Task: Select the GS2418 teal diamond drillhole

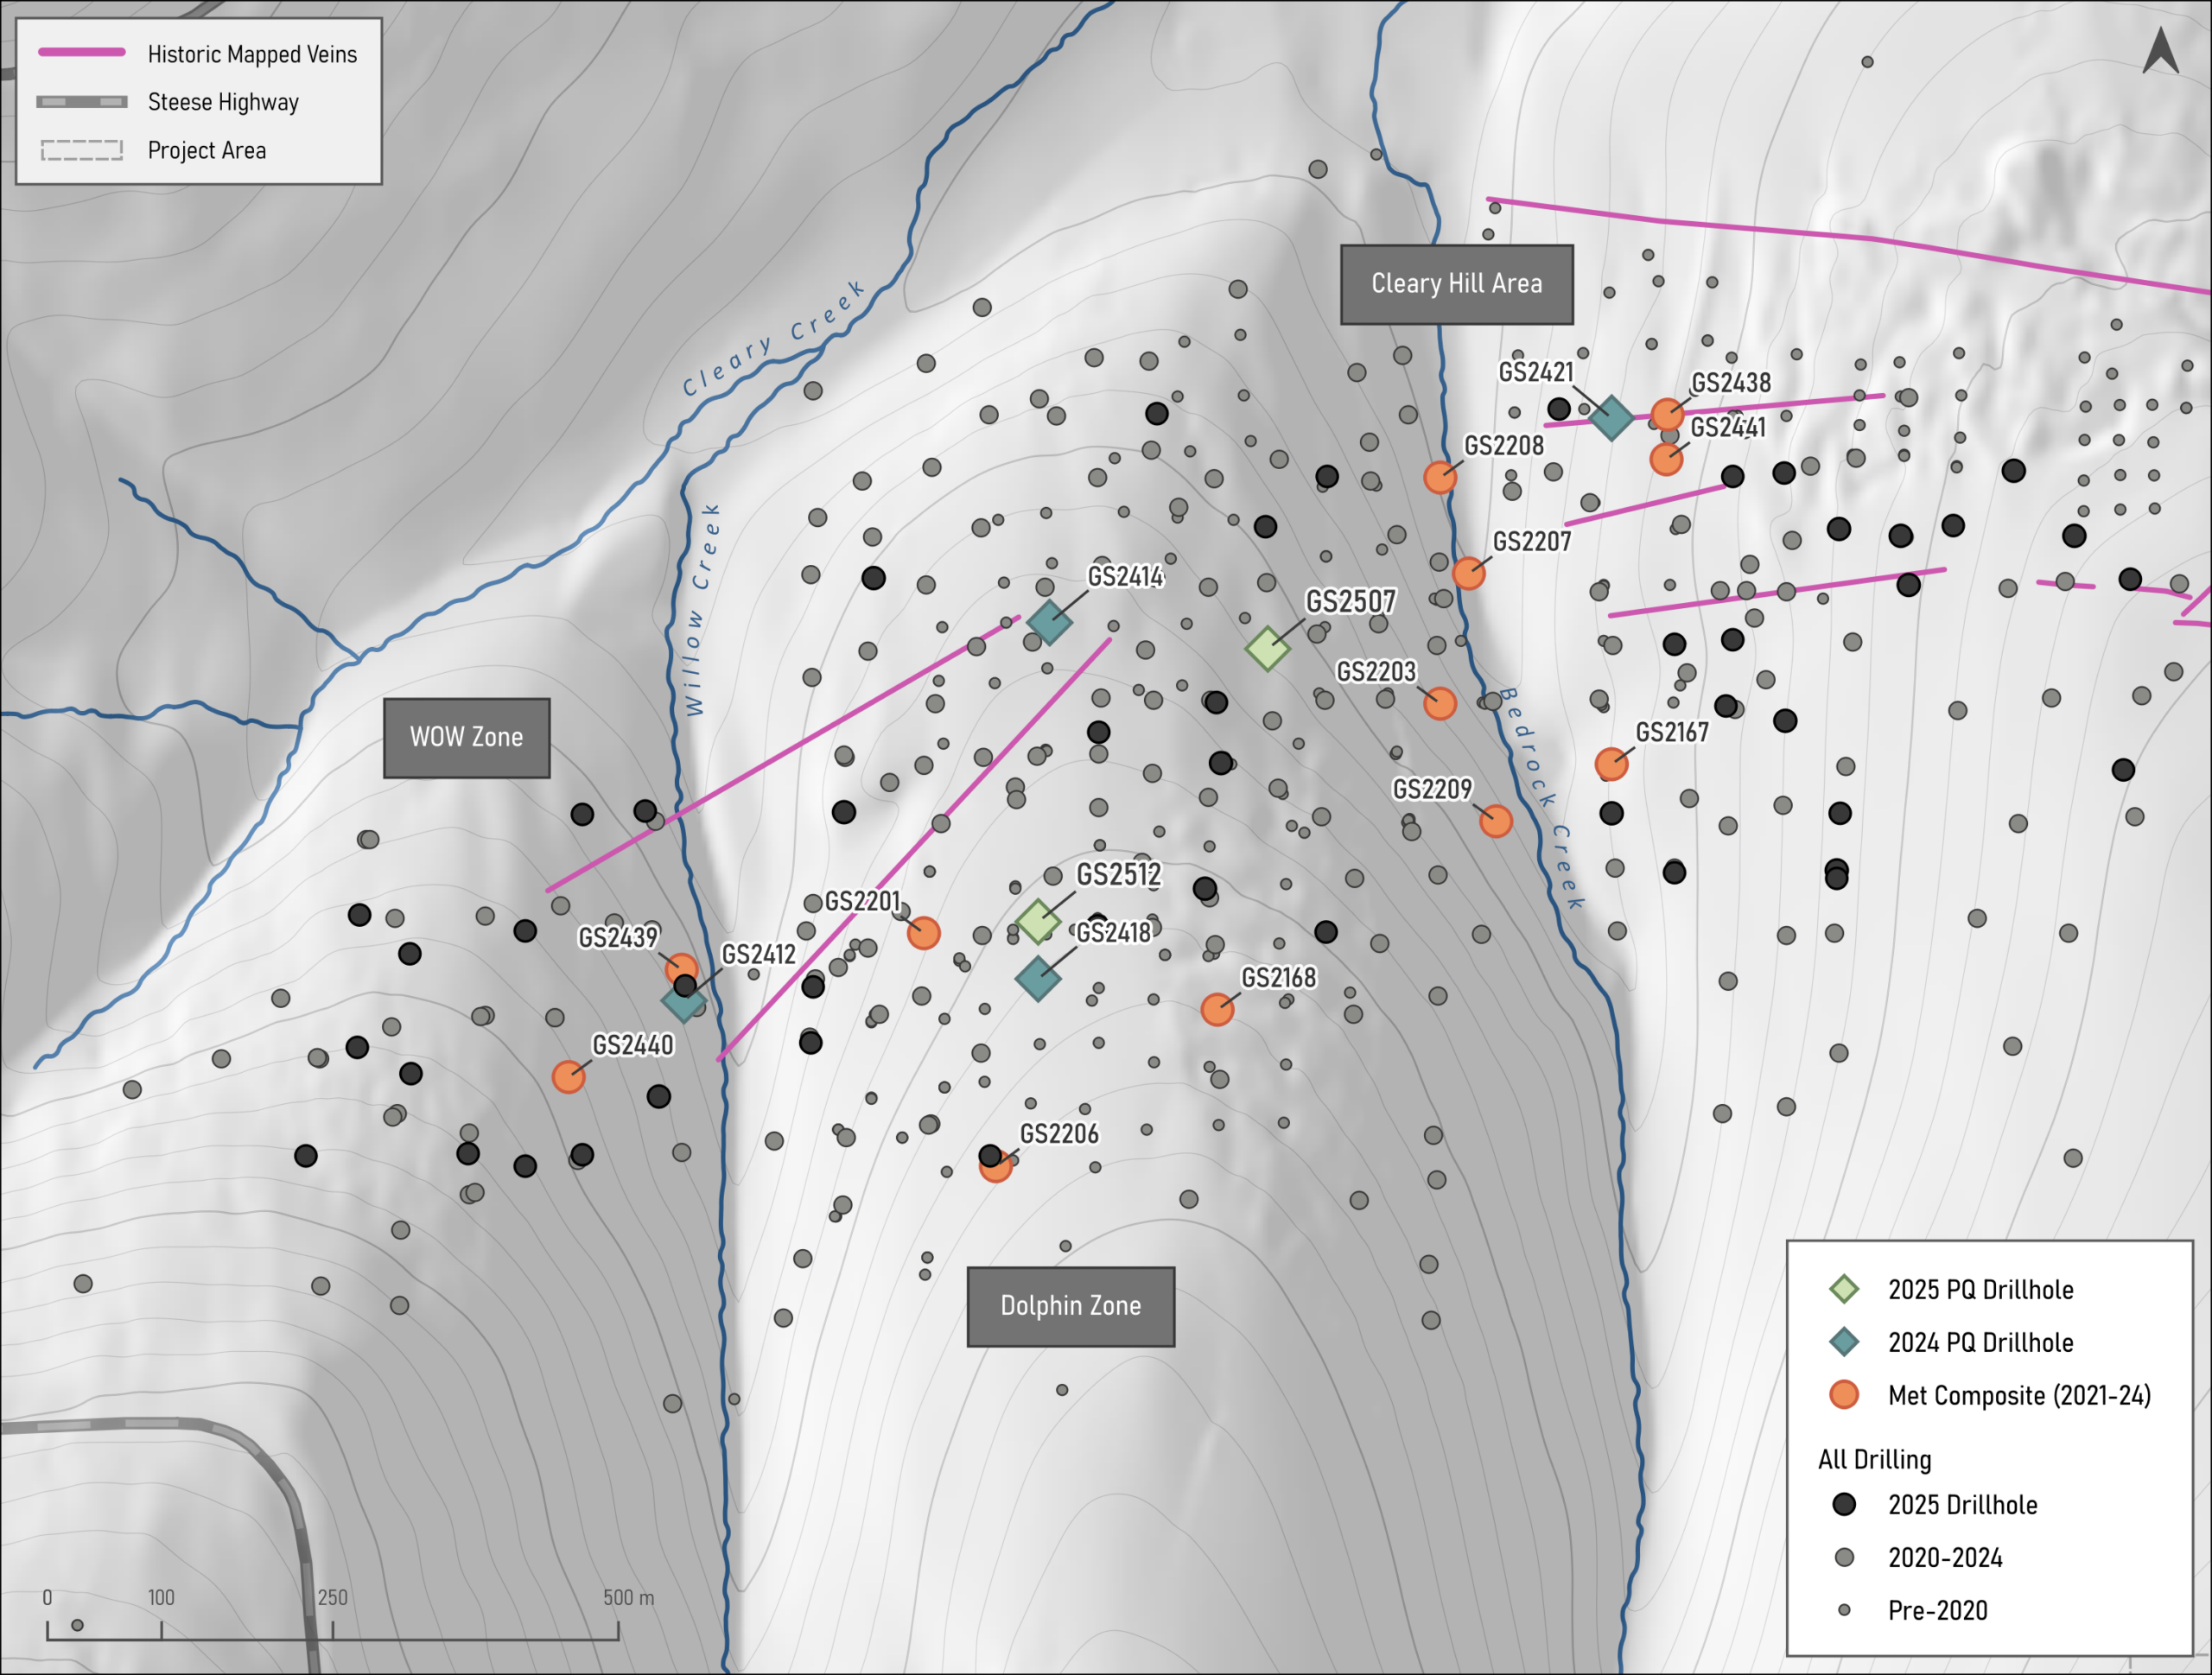Action: click(x=1038, y=978)
